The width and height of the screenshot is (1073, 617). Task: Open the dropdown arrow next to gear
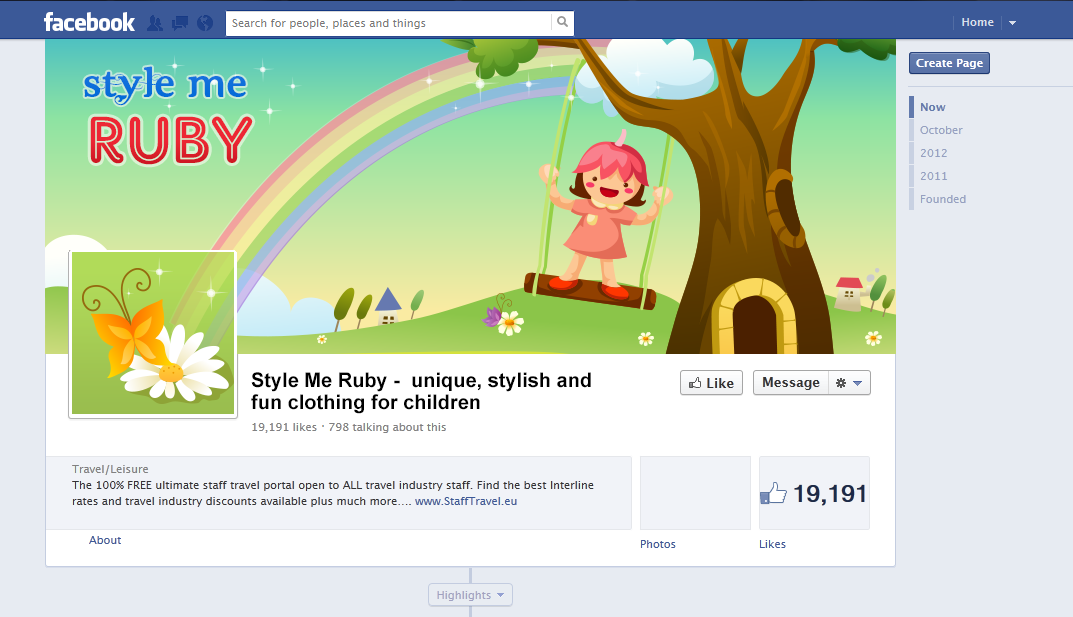point(857,383)
